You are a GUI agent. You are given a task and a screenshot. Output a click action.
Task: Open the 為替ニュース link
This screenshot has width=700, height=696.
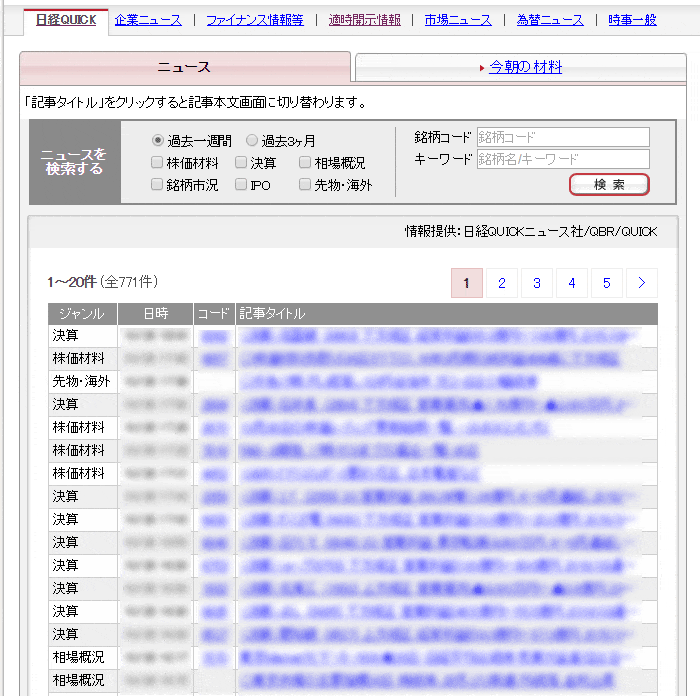pos(550,20)
